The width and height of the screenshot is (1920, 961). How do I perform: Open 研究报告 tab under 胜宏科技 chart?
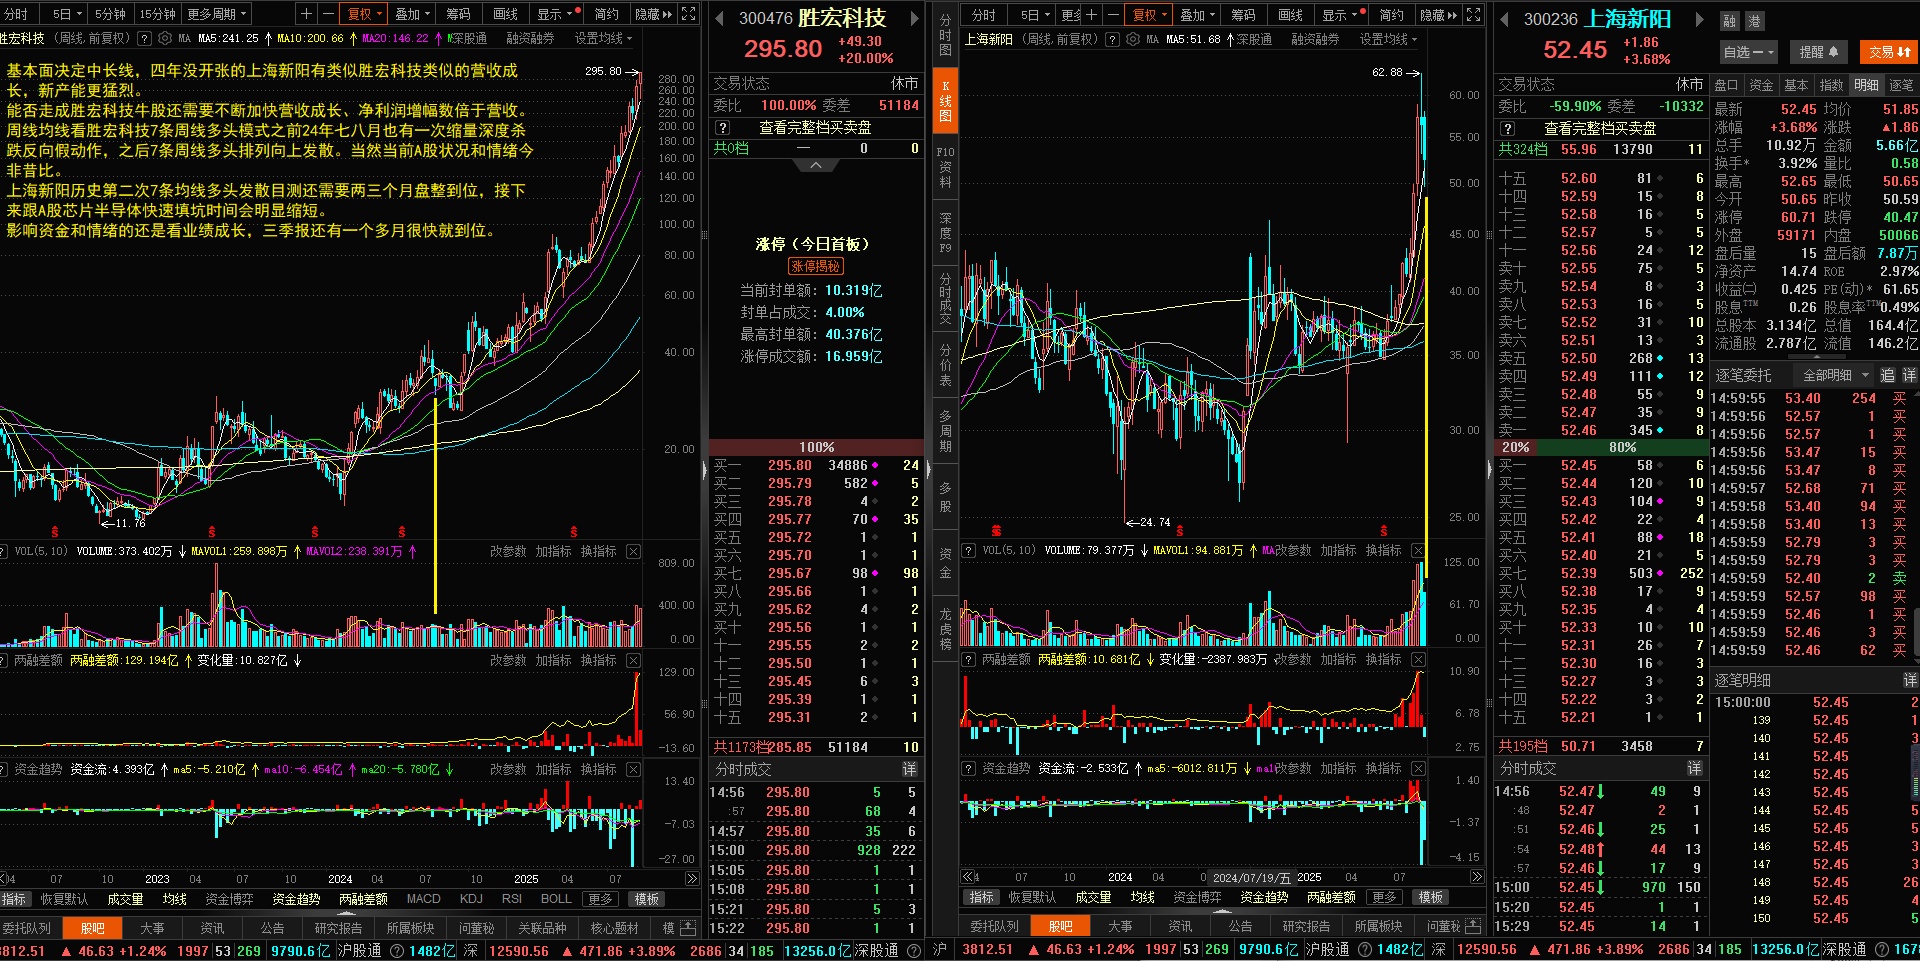(x=338, y=928)
